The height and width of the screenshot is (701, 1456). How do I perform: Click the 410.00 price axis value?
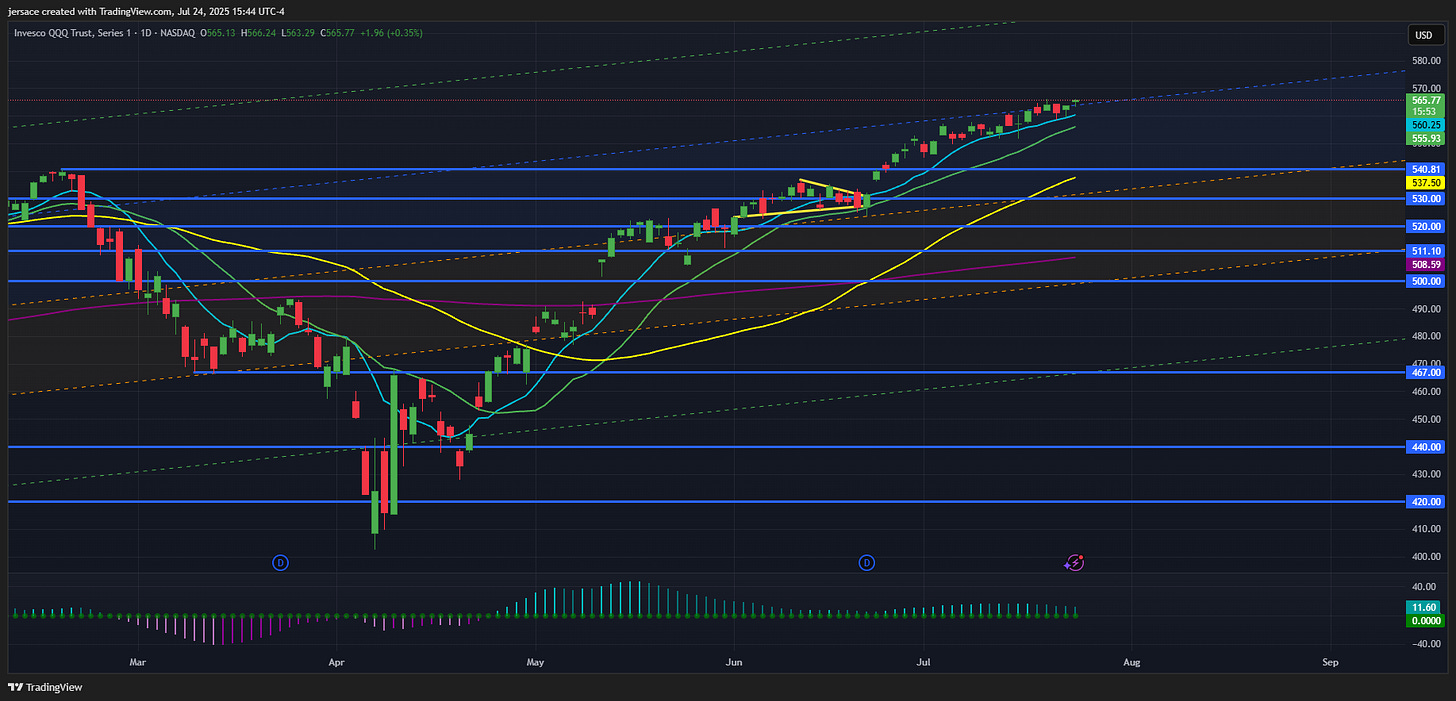pos(1426,529)
